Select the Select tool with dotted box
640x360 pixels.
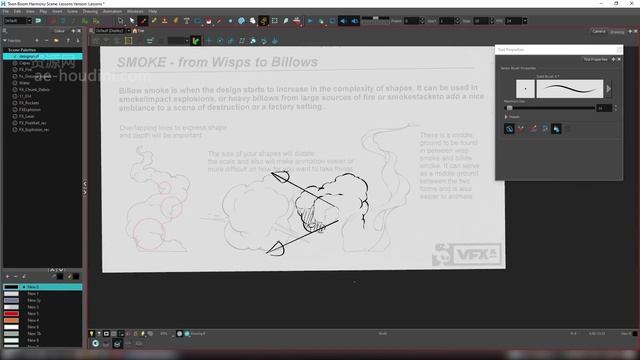(120, 20)
